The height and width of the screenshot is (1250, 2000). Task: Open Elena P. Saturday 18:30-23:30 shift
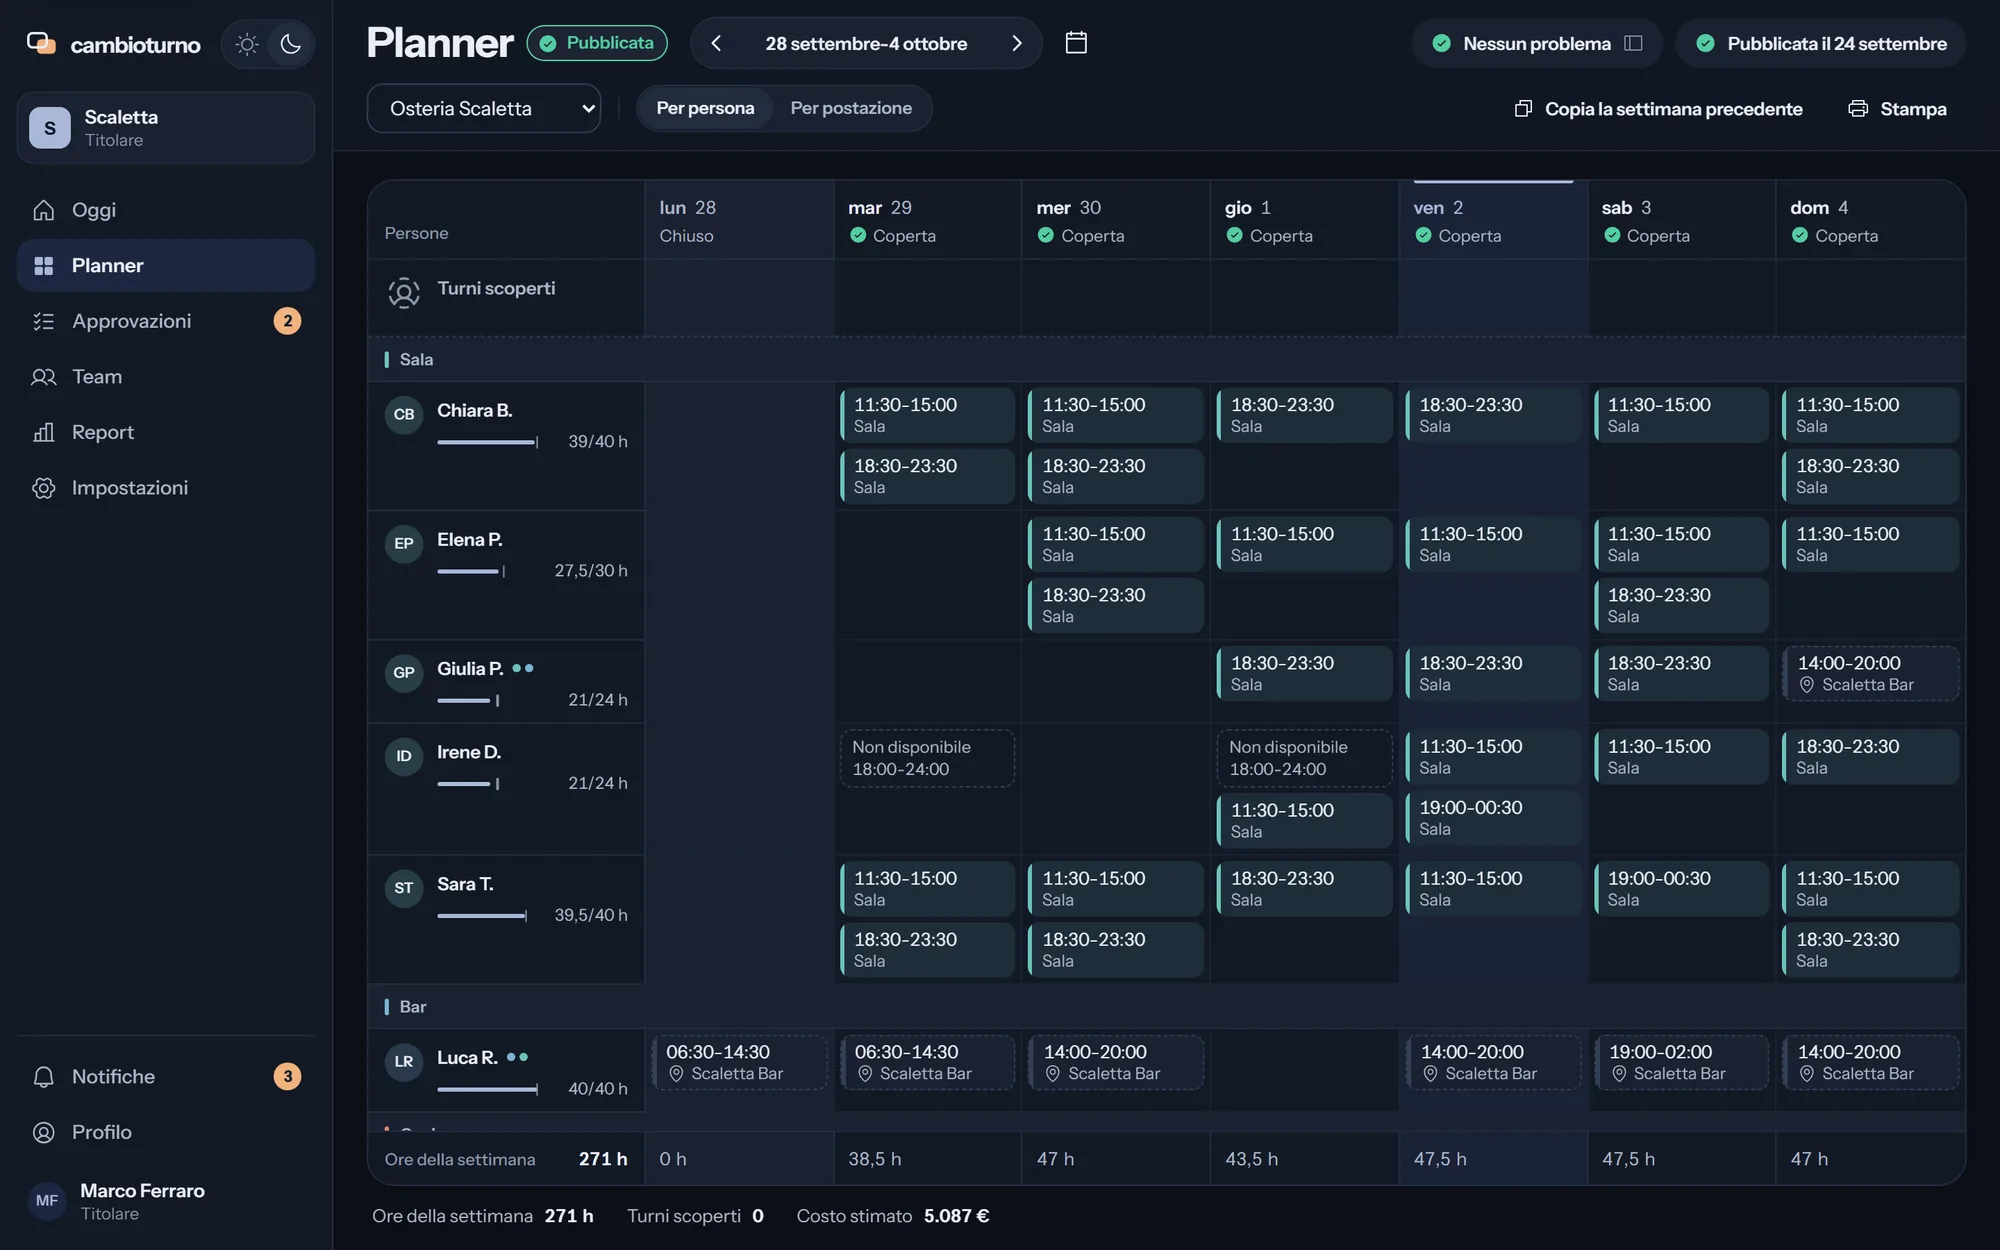pyautogui.click(x=1681, y=605)
